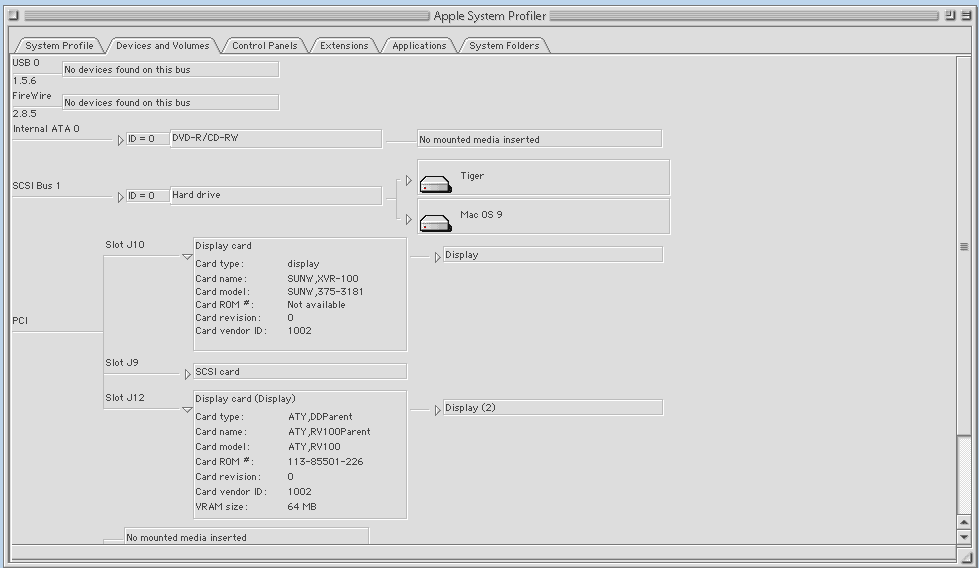Select the Devices and Volumes tab
Screen dimensions: 979x568
[162, 46]
